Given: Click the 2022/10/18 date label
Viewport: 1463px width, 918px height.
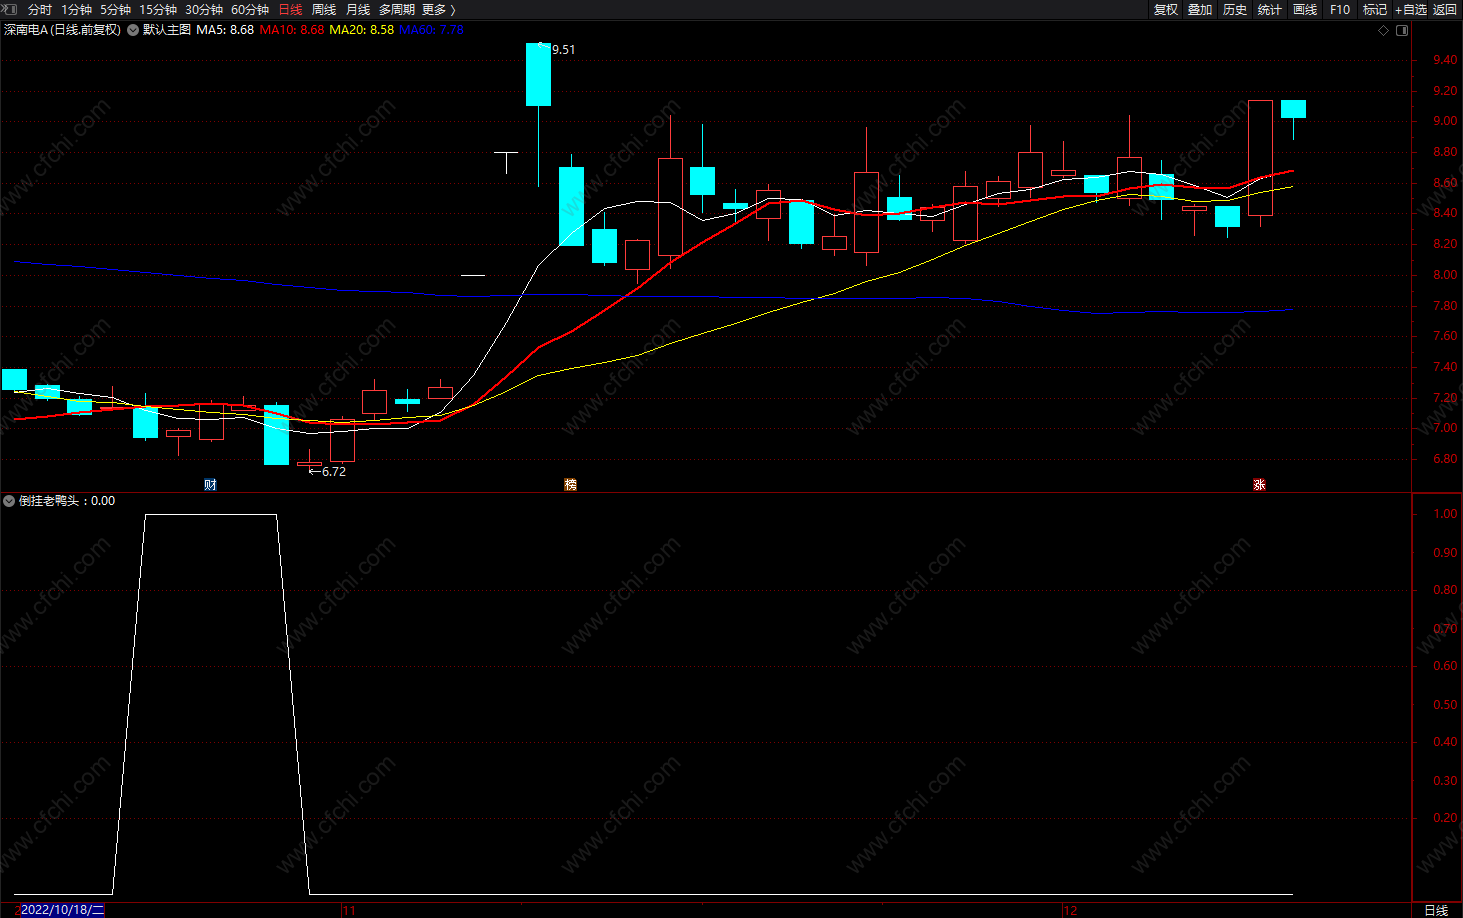Looking at the screenshot, I should 62,910.
